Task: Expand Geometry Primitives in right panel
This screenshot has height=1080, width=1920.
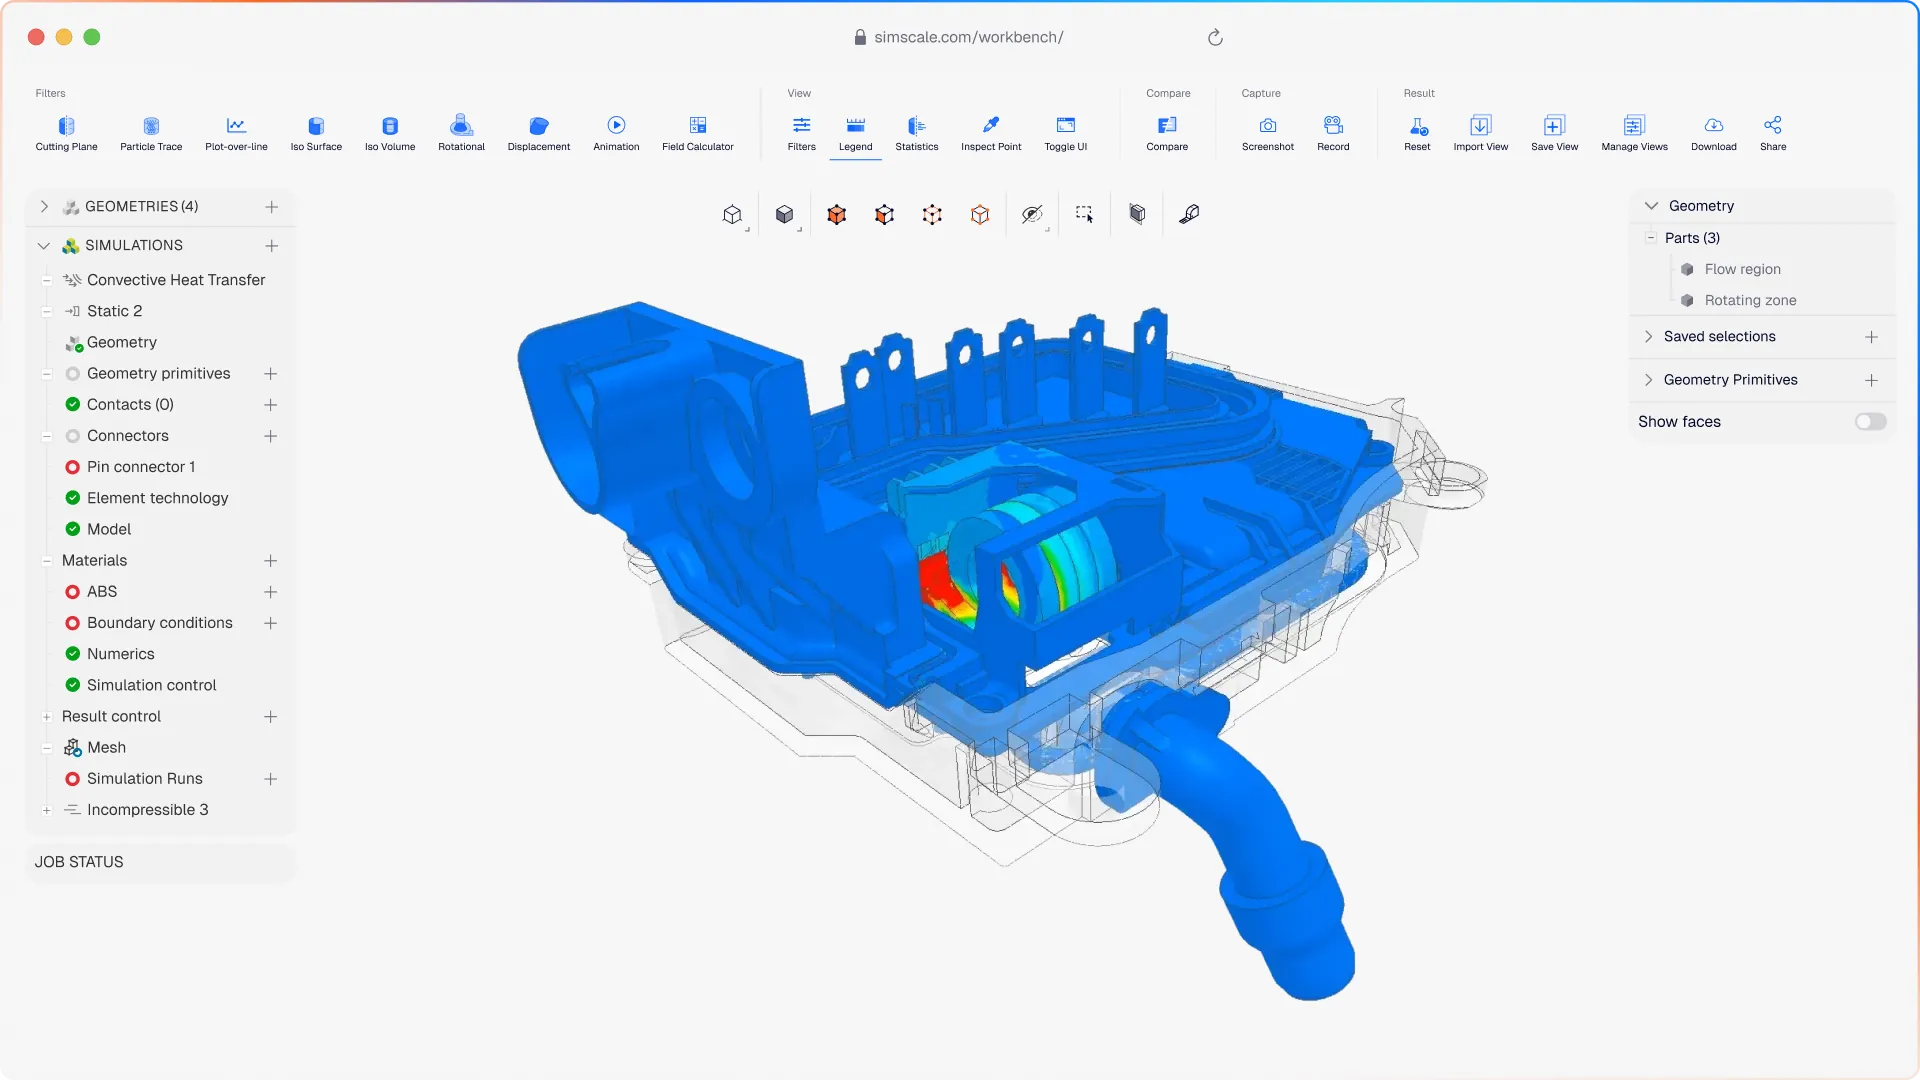Action: point(1649,380)
